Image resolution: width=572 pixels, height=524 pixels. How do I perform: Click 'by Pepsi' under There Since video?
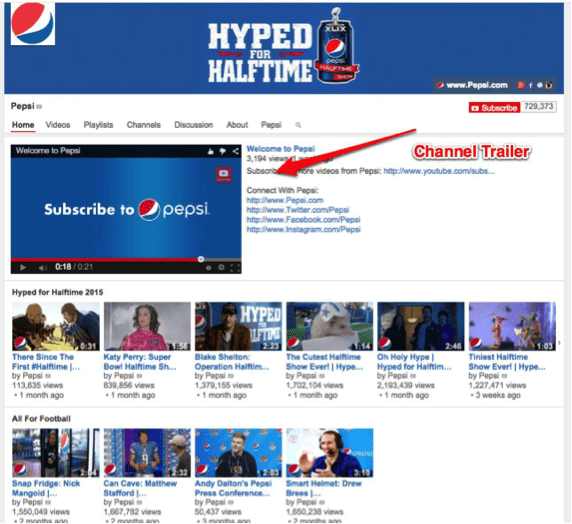(27, 375)
